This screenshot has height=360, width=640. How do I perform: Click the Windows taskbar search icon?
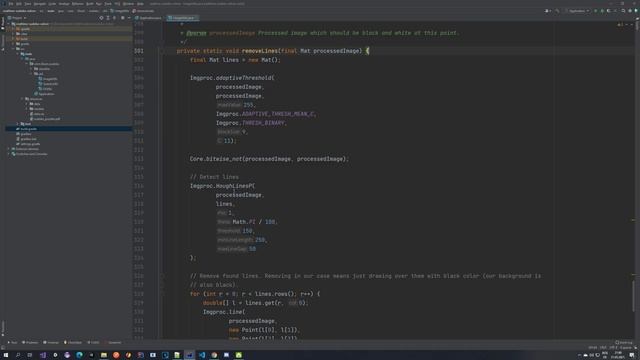18,355
